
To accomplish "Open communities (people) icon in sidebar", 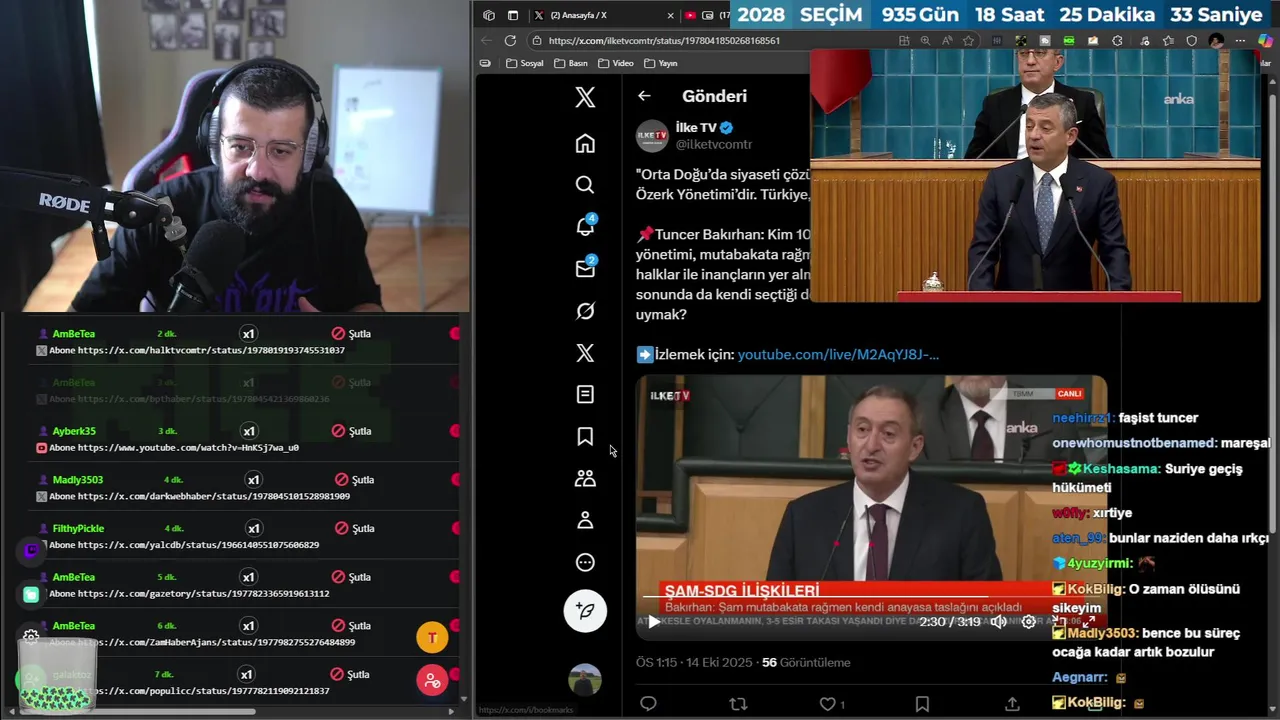I will click(x=585, y=479).
